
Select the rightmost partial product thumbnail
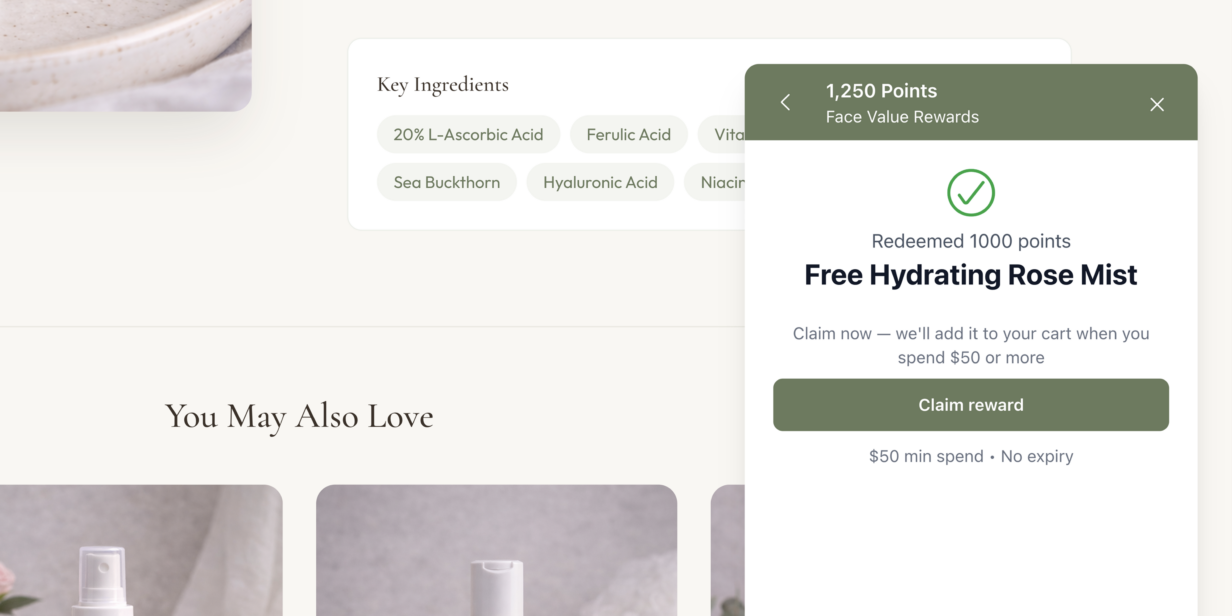click(728, 550)
